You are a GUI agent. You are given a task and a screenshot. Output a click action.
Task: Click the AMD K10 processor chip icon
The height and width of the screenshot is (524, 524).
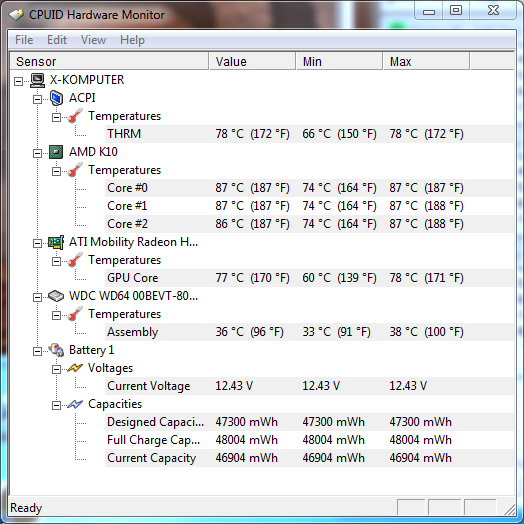point(56,152)
